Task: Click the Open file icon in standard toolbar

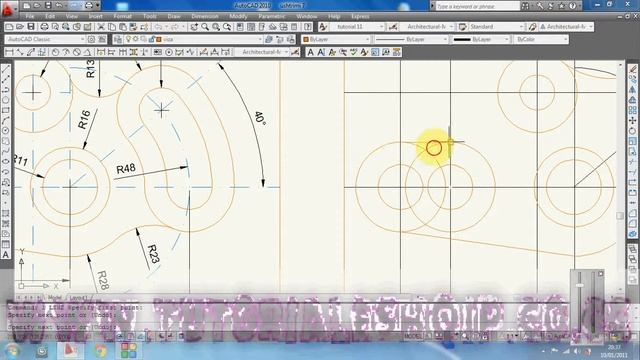Action: coord(20,27)
